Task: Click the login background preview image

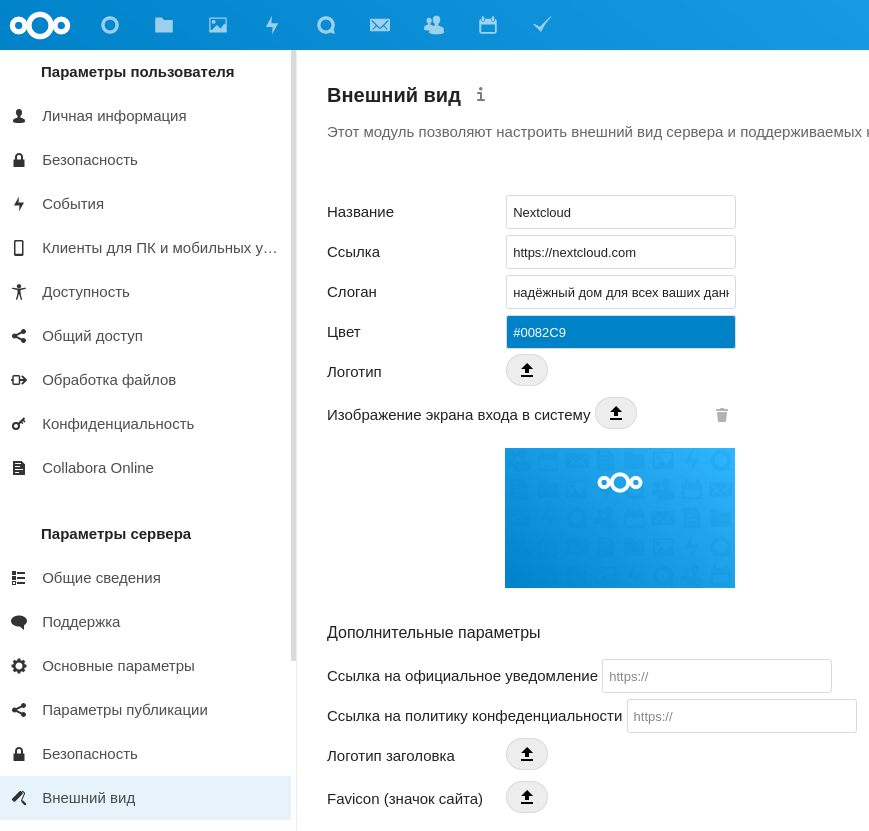Action: 620,518
